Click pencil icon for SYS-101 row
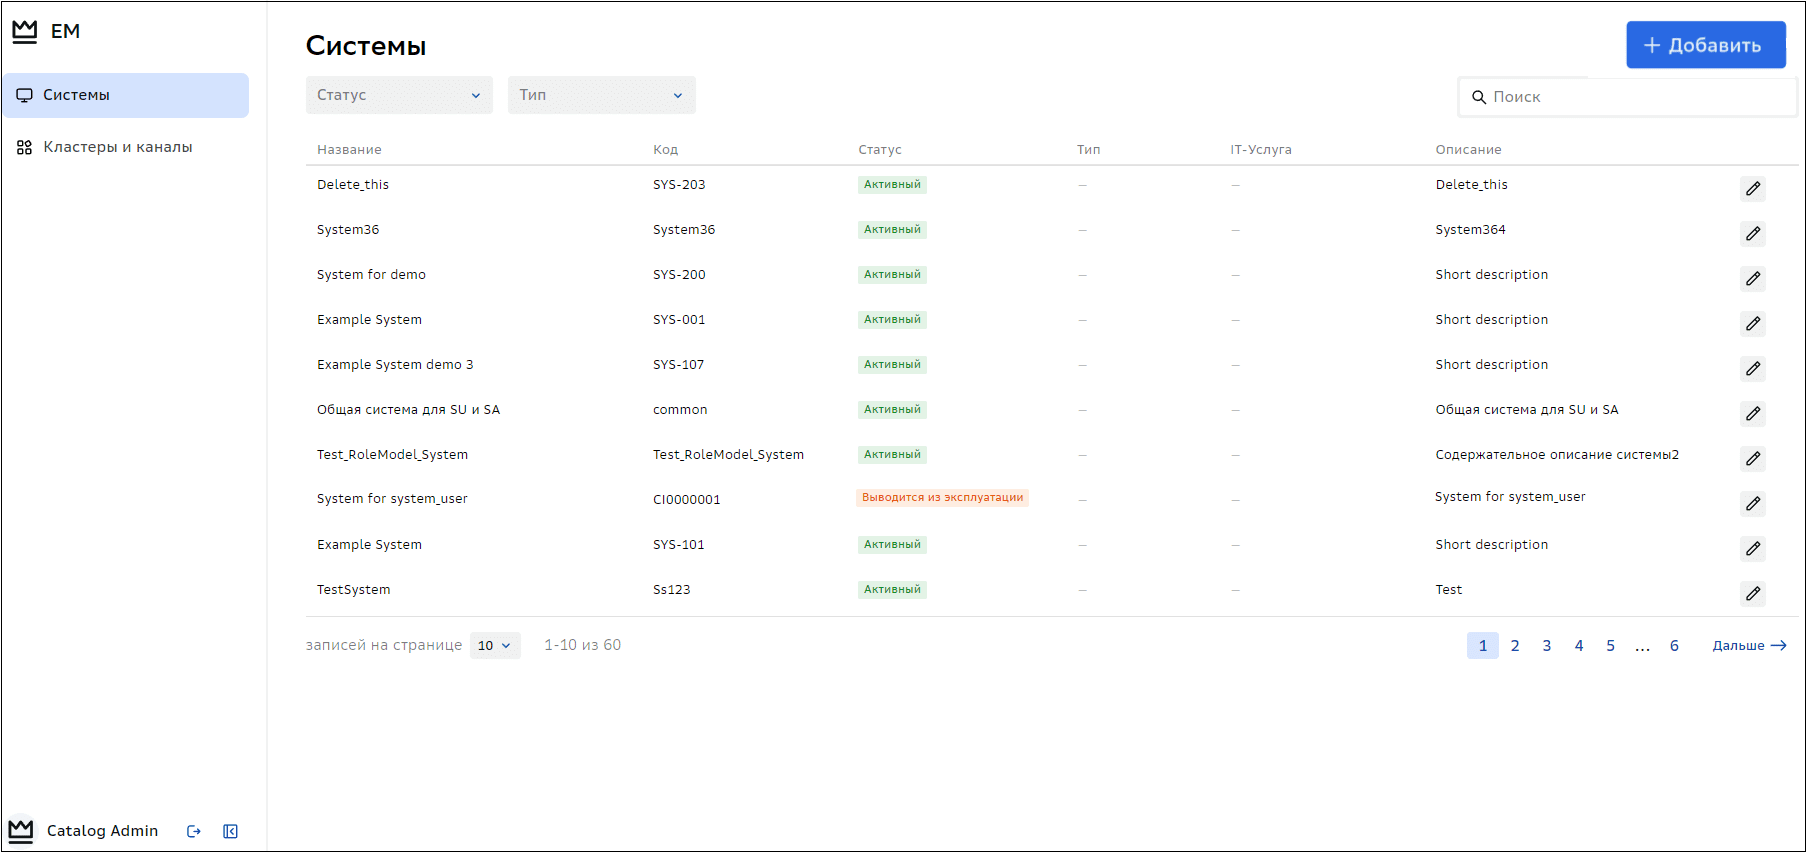Screen dimensions: 1809x852 point(1753,549)
